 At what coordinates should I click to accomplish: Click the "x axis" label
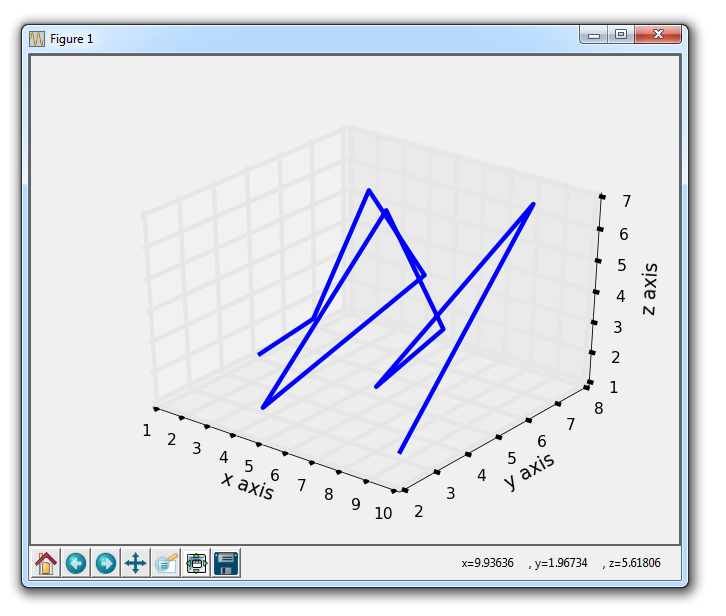click(247, 487)
